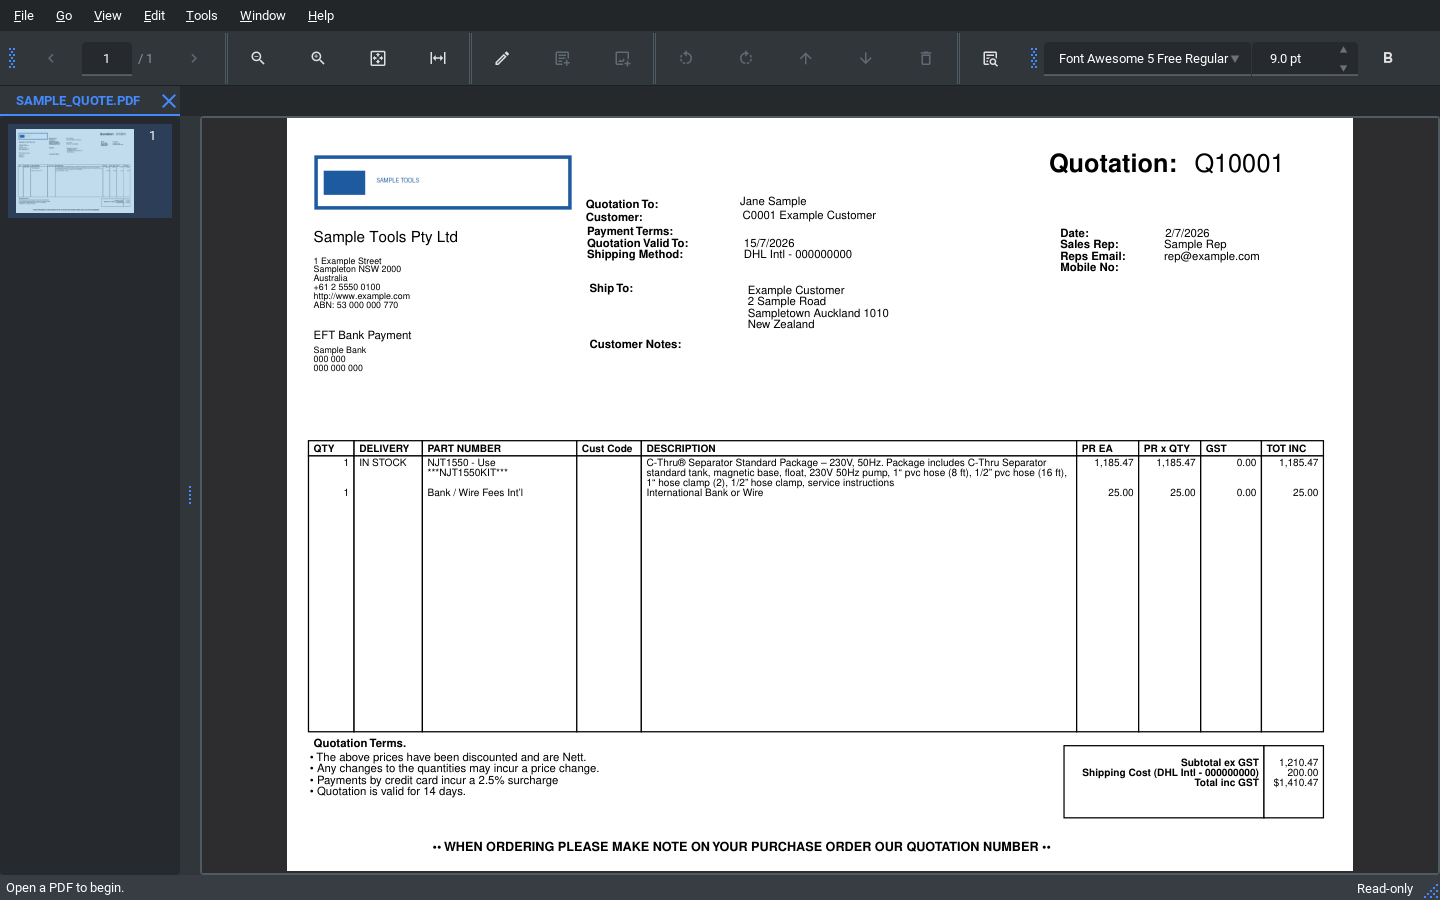Toggle bold formatting B button
This screenshot has width=1440, height=900.
click(1388, 58)
